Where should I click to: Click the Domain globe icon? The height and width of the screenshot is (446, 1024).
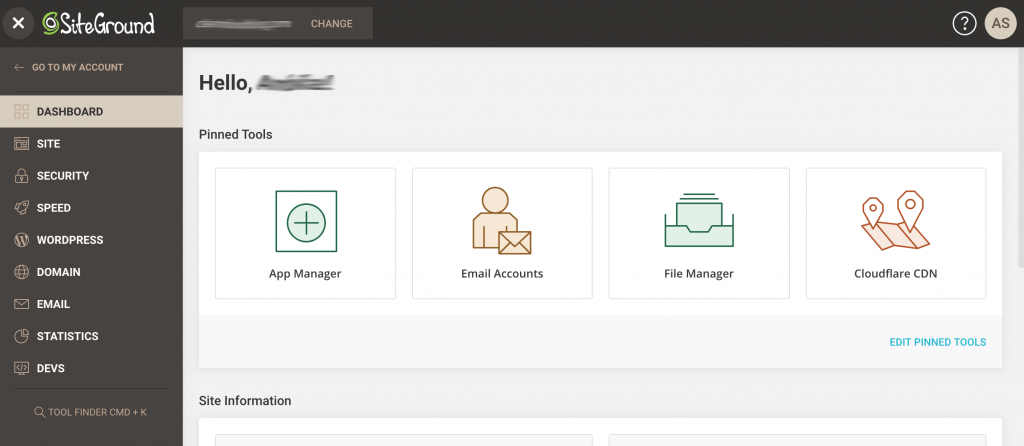(x=22, y=272)
